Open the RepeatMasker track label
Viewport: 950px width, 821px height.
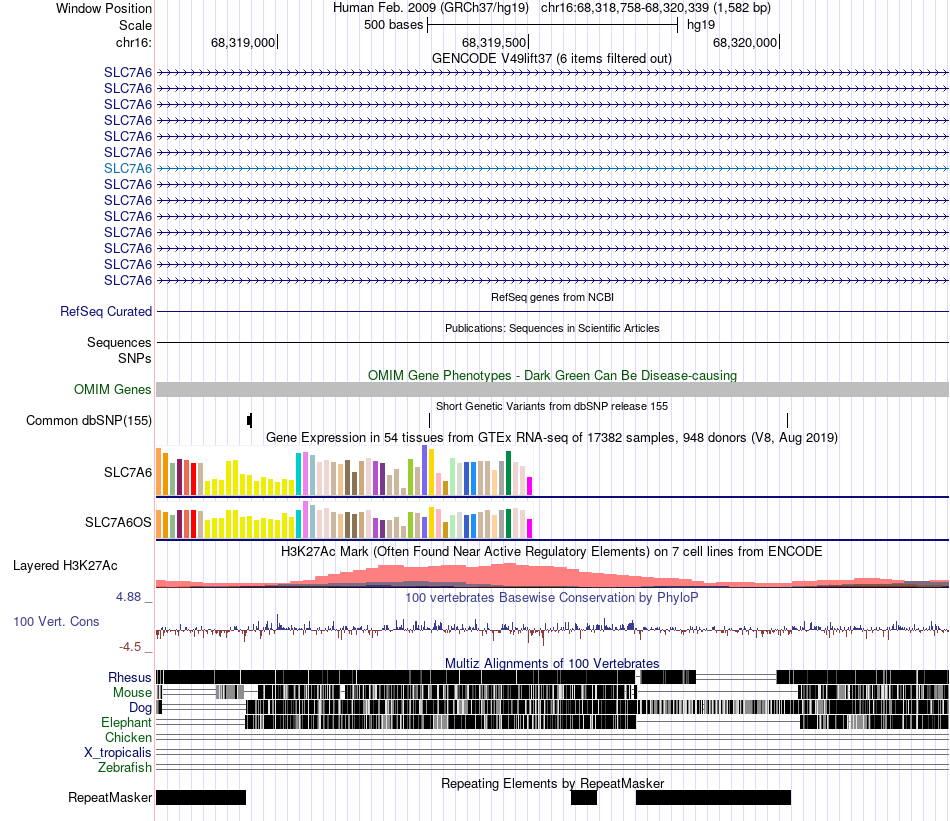click(110, 798)
